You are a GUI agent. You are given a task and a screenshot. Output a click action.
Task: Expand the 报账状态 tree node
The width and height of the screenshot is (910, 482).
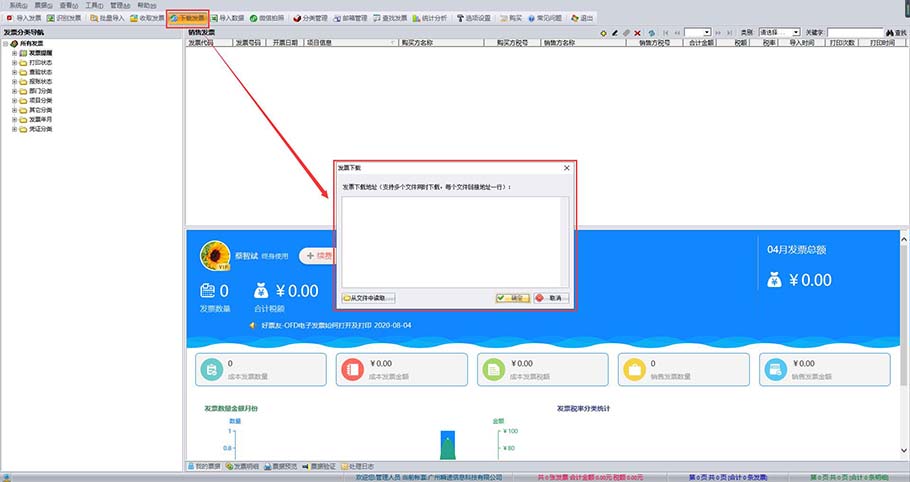tap(15, 82)
